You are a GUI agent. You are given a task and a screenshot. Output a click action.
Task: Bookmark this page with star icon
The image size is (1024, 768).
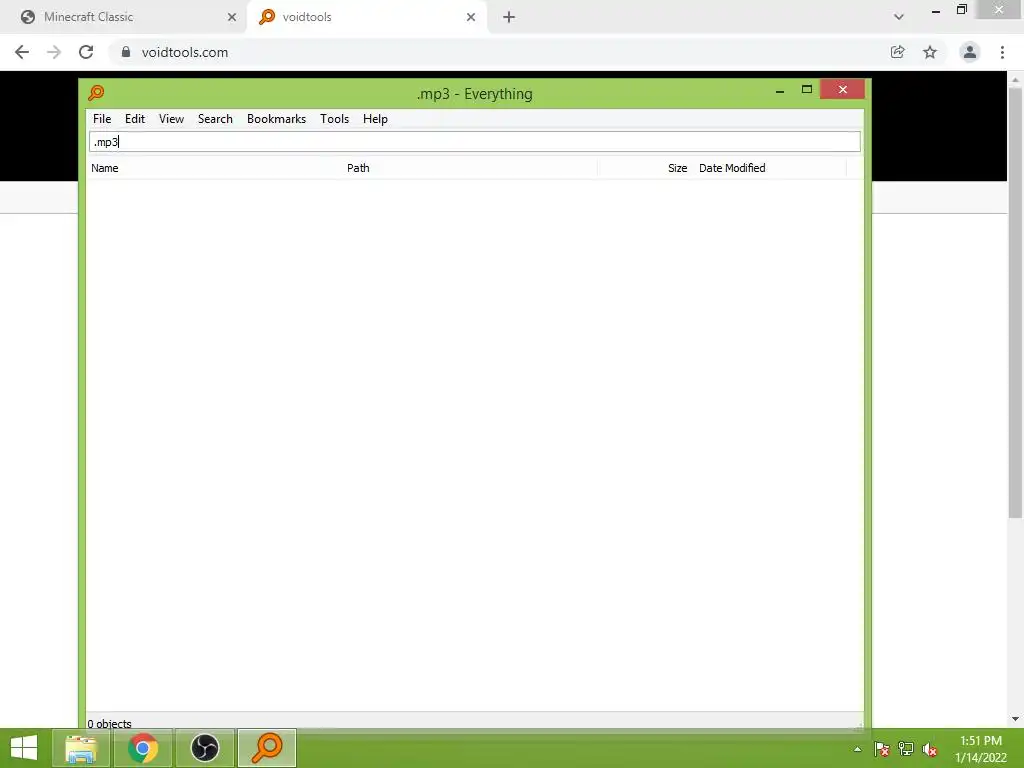pyautogui.click(x=930, y=52)
